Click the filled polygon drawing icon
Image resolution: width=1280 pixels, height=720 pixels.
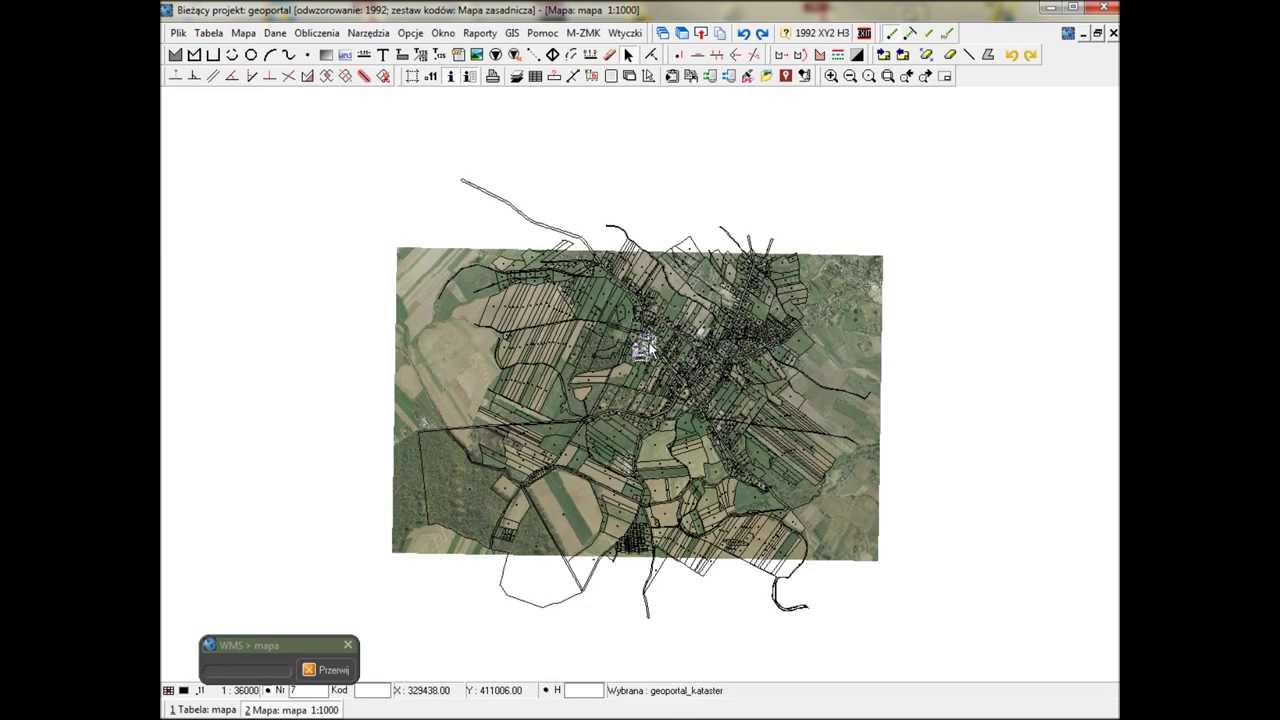click(175, 55)
